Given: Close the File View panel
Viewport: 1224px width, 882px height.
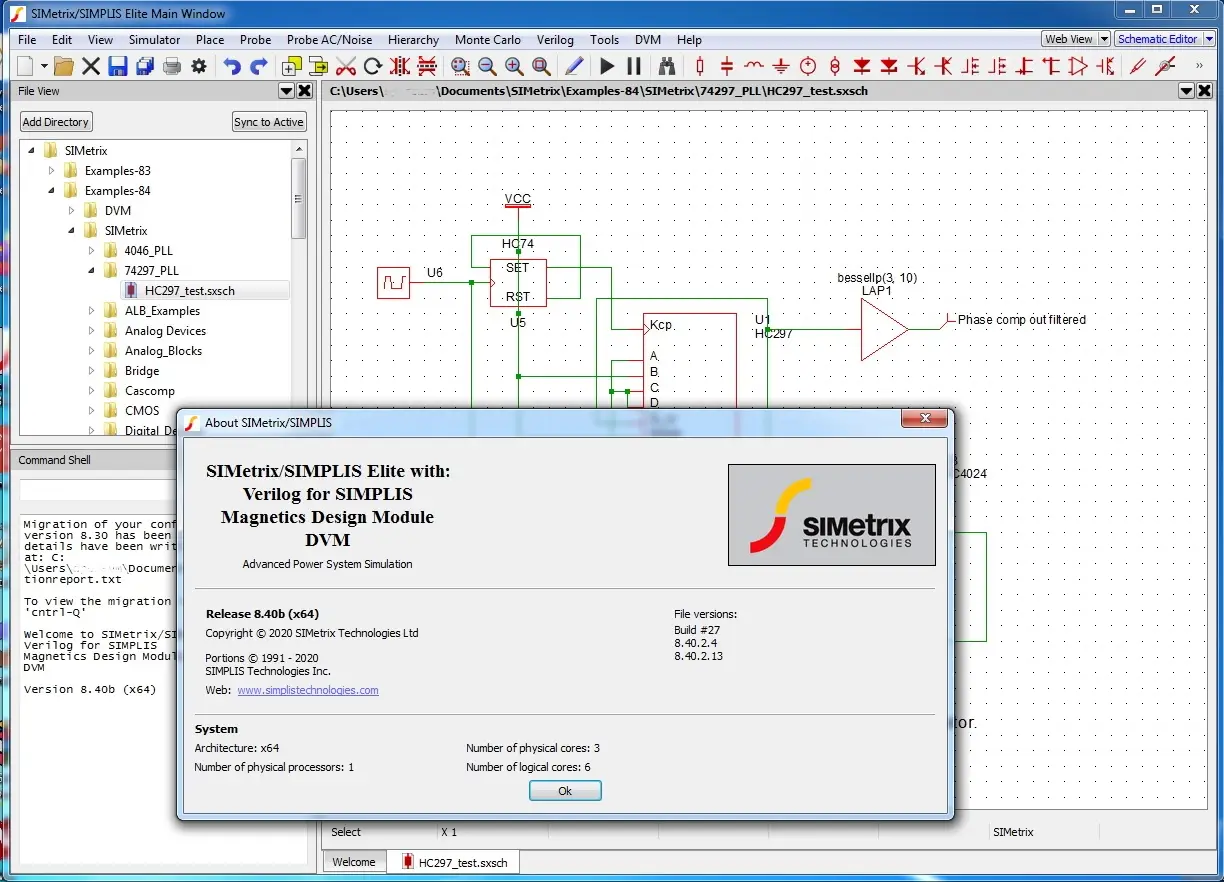Looking at the screenshot, I should (305, 91).
